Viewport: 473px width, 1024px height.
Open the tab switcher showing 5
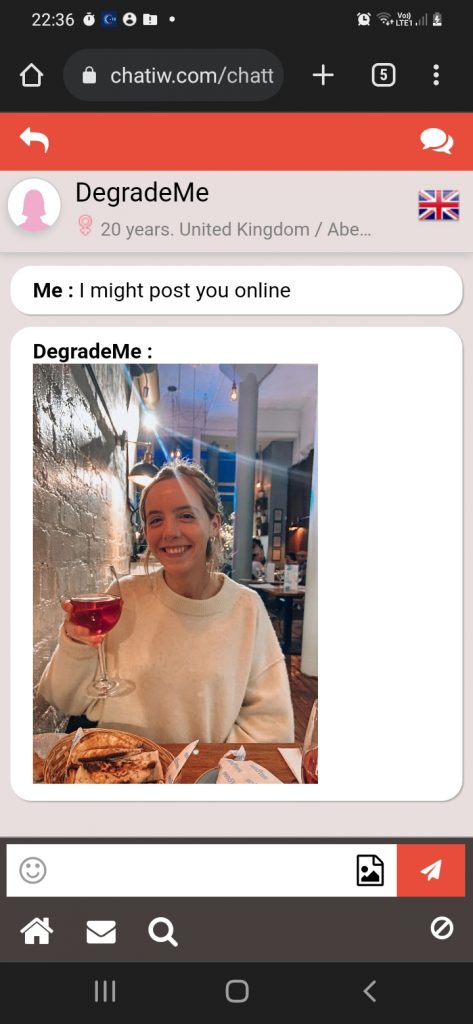383,76
